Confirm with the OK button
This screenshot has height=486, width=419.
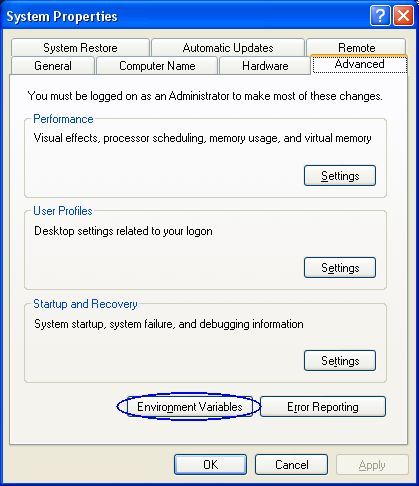pyautogui.click(x=210, y=465)
